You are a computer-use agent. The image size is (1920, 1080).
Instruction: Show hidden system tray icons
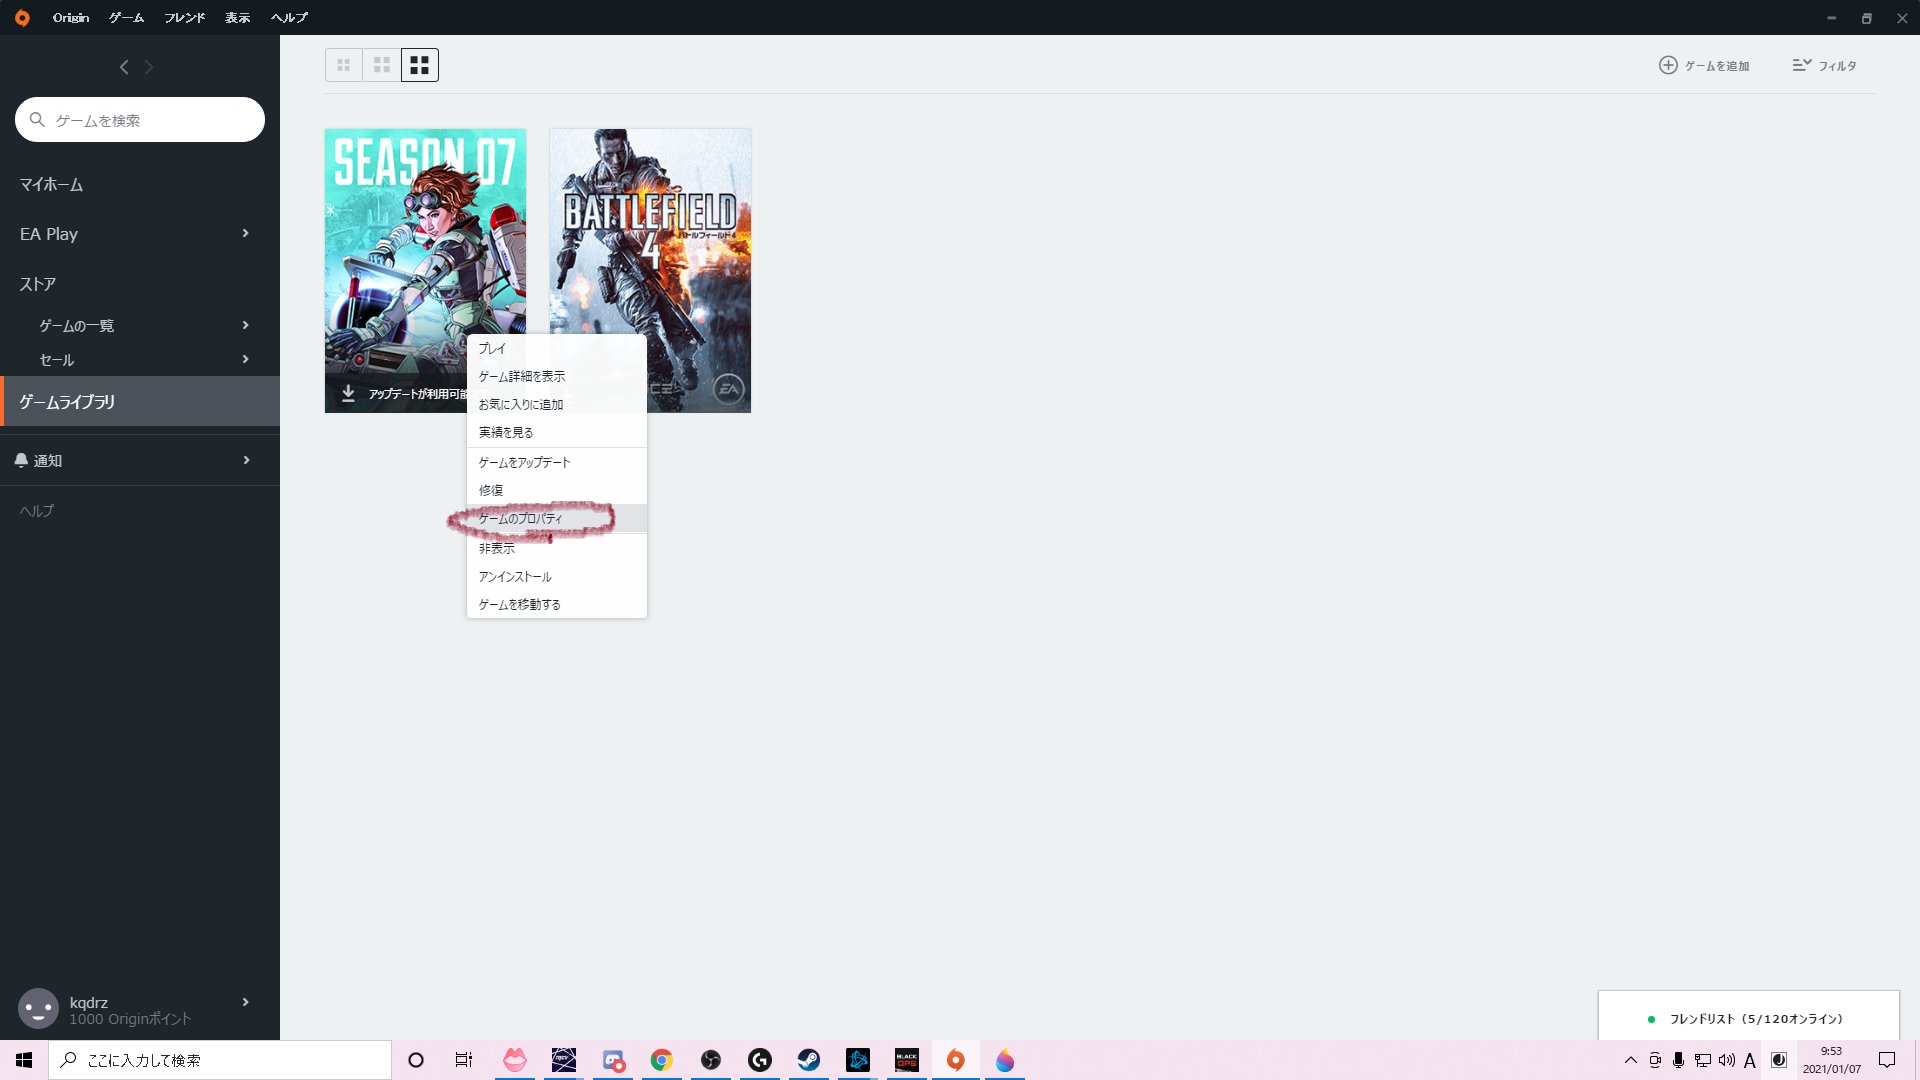1631,1060
